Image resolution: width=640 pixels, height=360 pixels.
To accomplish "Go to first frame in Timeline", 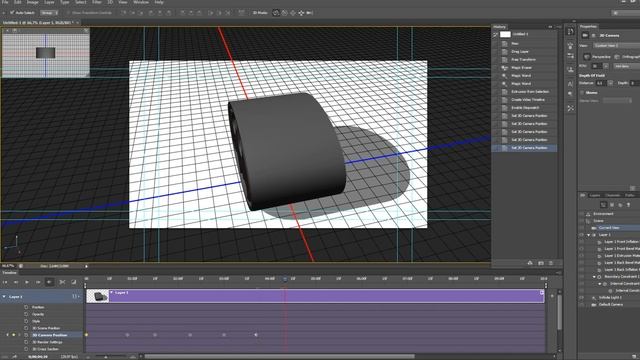I will coord(5,282).
